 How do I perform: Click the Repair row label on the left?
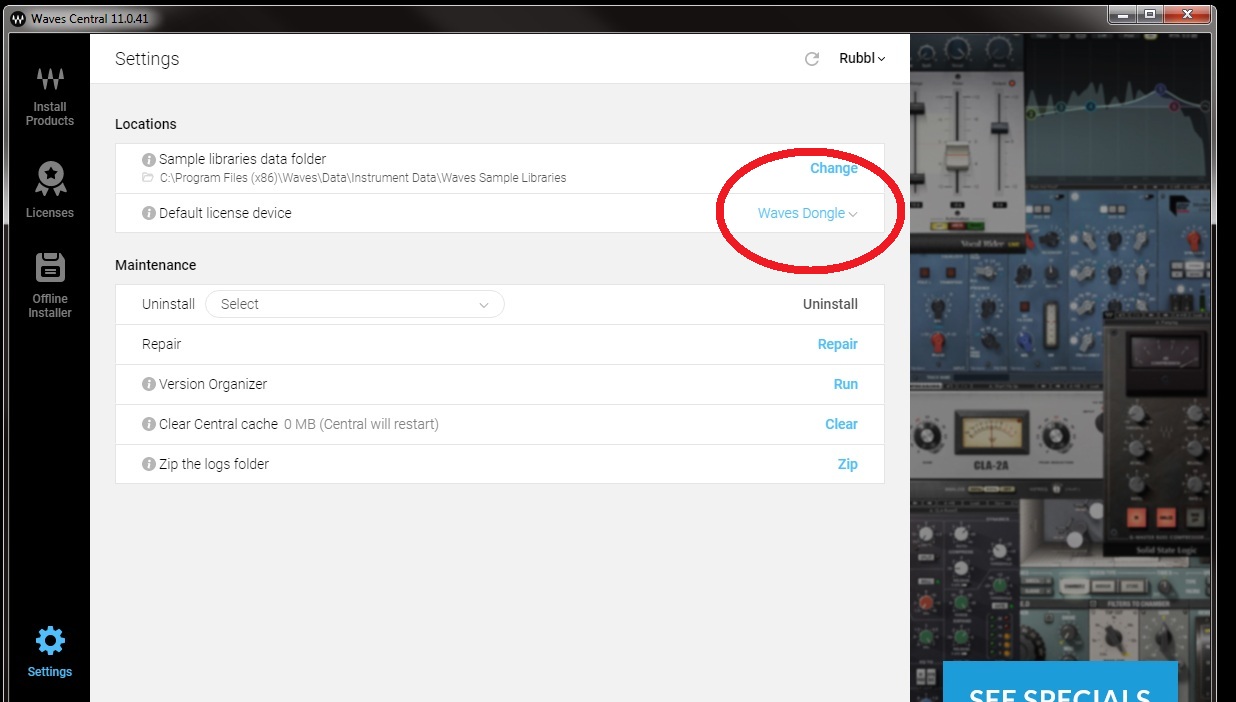pos(161,344)
